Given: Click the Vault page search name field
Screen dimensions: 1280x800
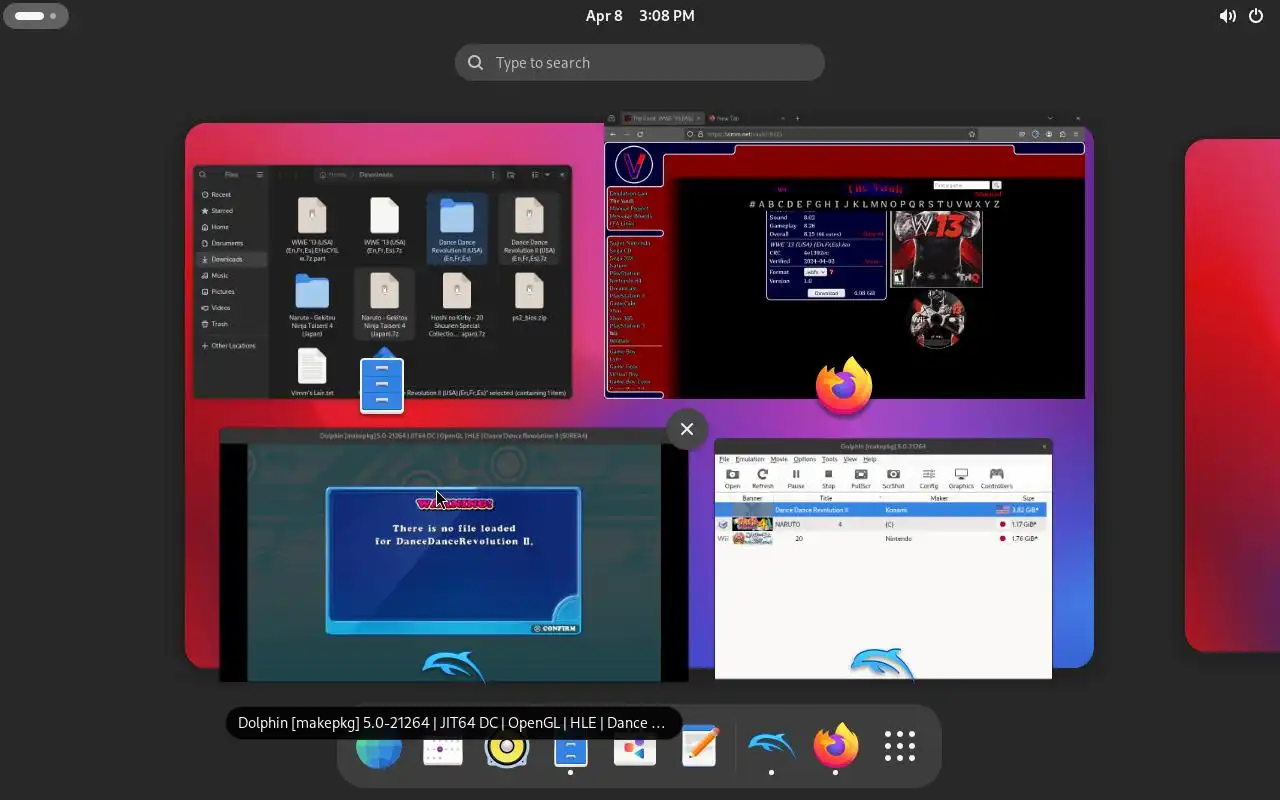Looking at the screenshot, I should pos(961,185).
